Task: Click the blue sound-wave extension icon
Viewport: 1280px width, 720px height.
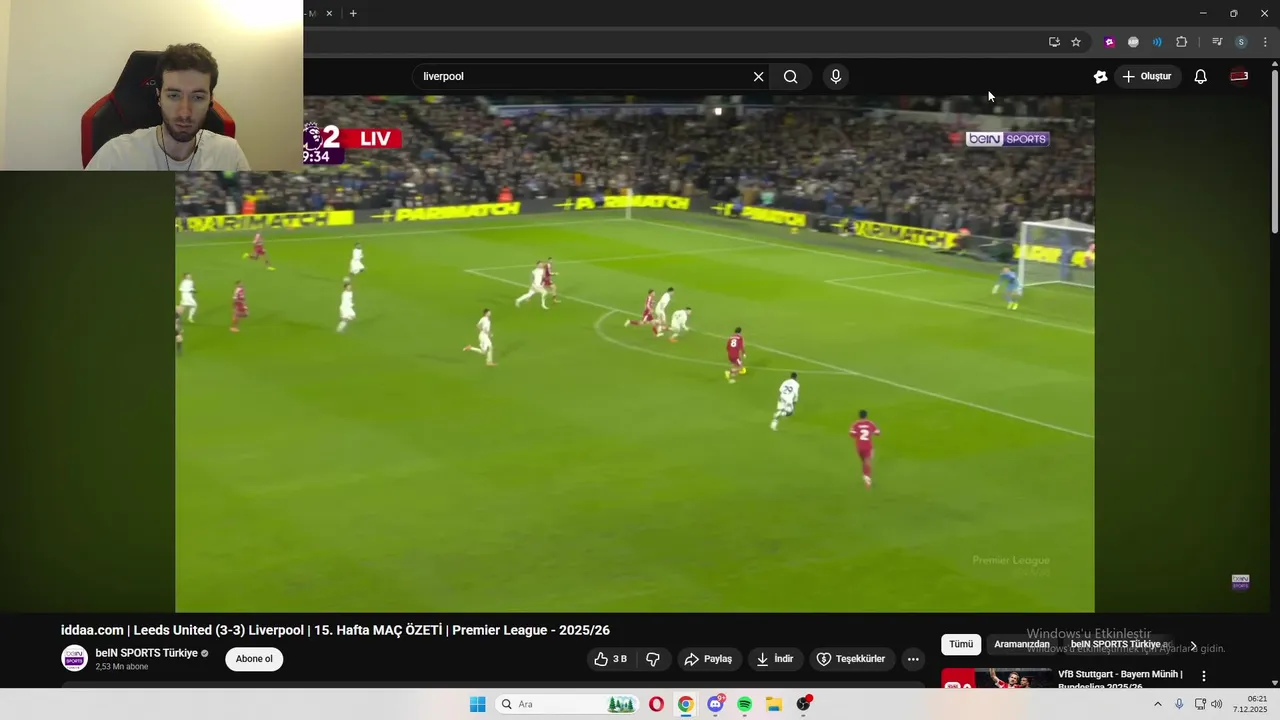Action: (1157, 42)
